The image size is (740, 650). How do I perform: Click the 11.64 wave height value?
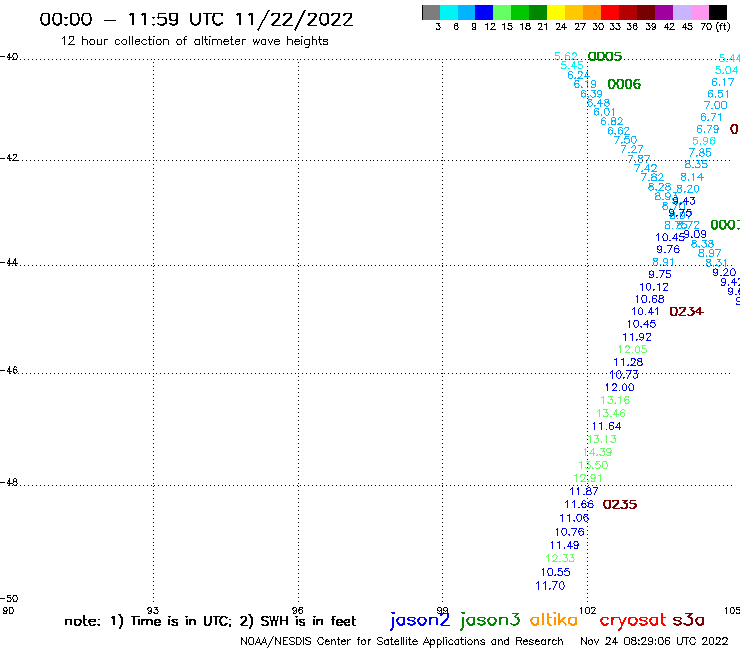tap(606, 426)
